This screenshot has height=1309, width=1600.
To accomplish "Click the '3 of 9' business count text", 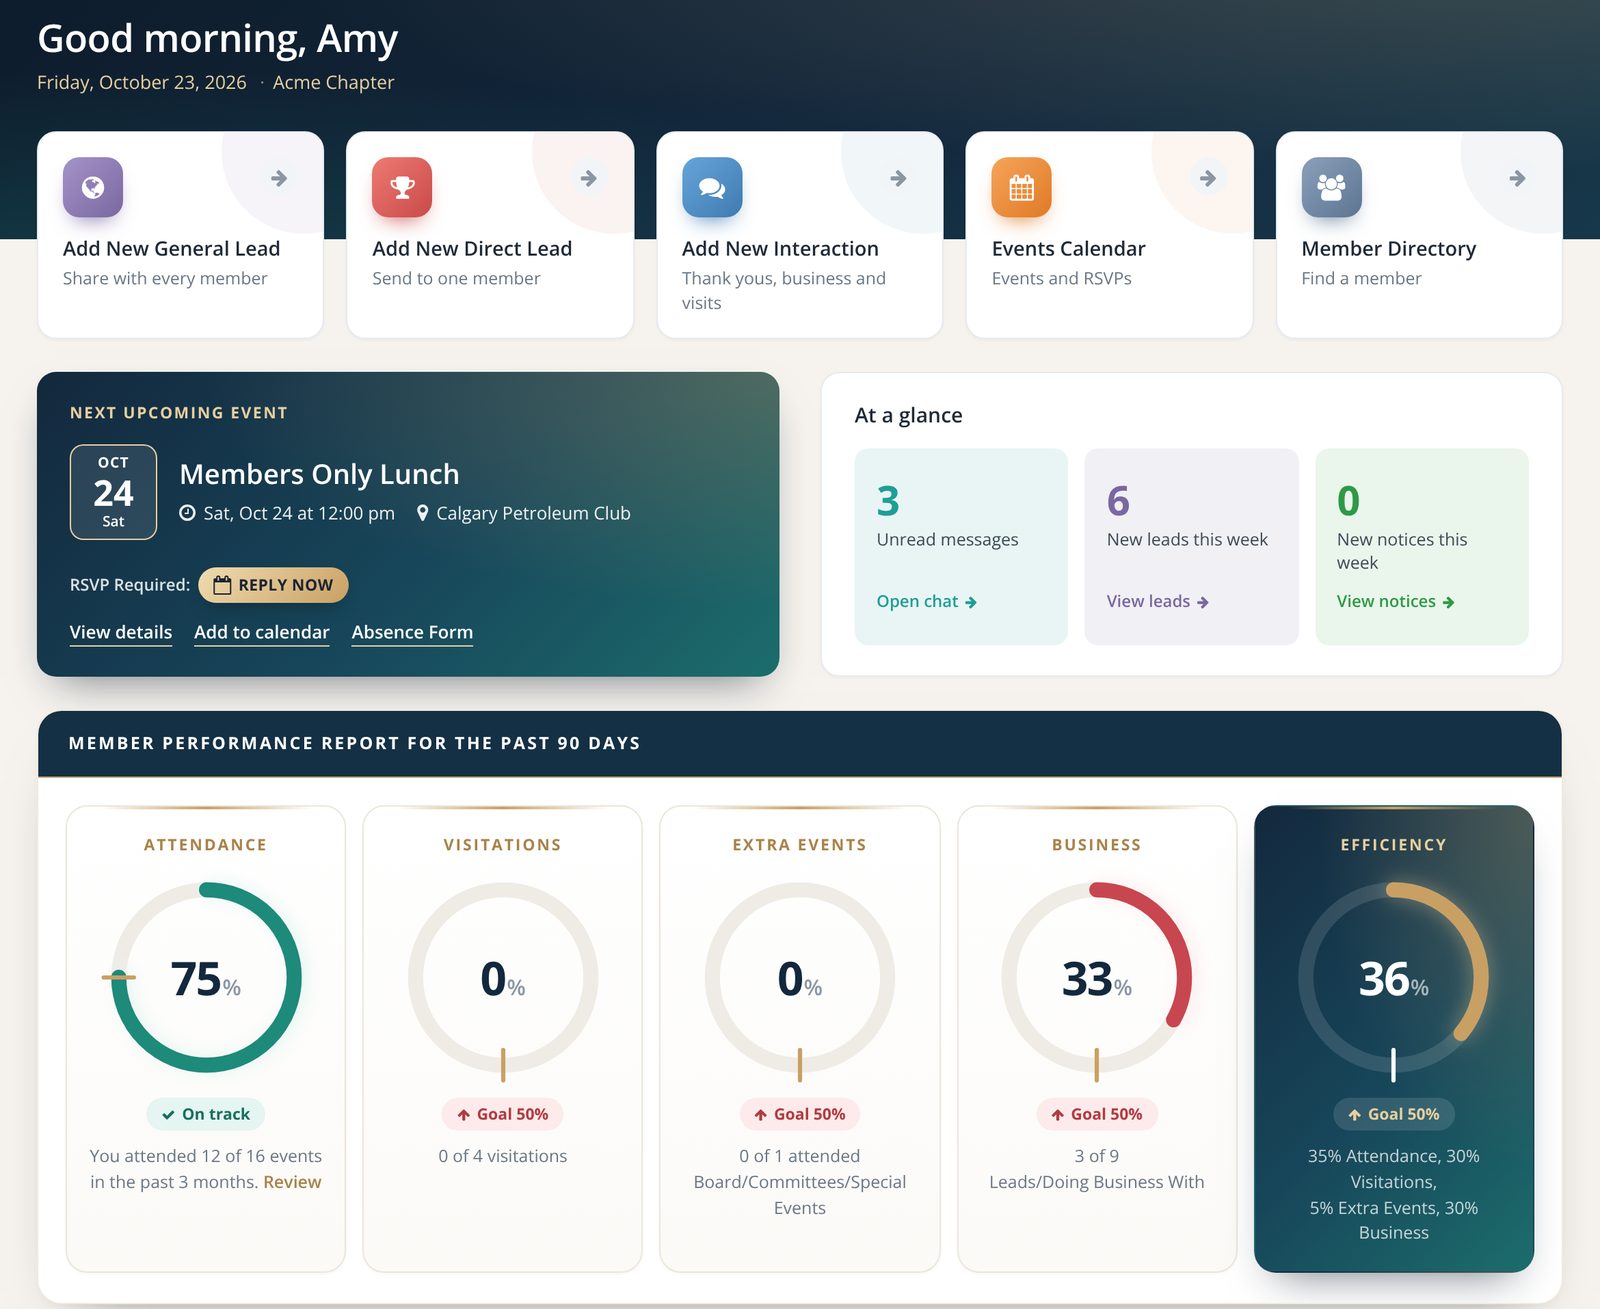I will pos(1096,1156).
